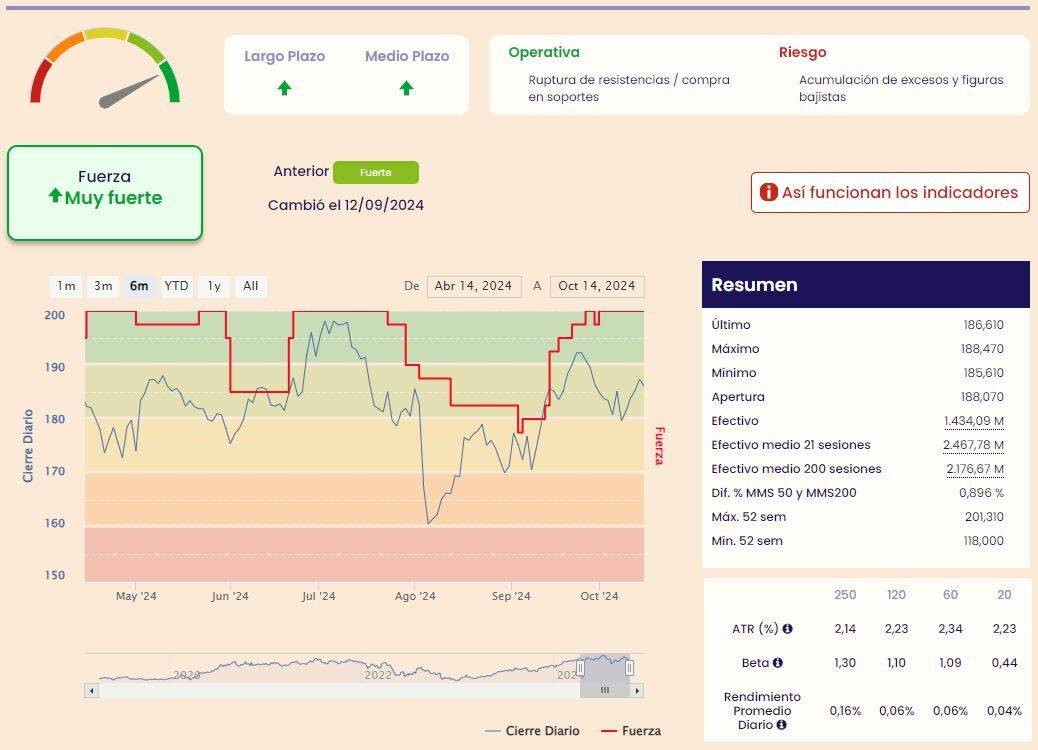Click the 250 column header
The height and width of the screenshot is (750, 1038).
[x=845, y=594]
